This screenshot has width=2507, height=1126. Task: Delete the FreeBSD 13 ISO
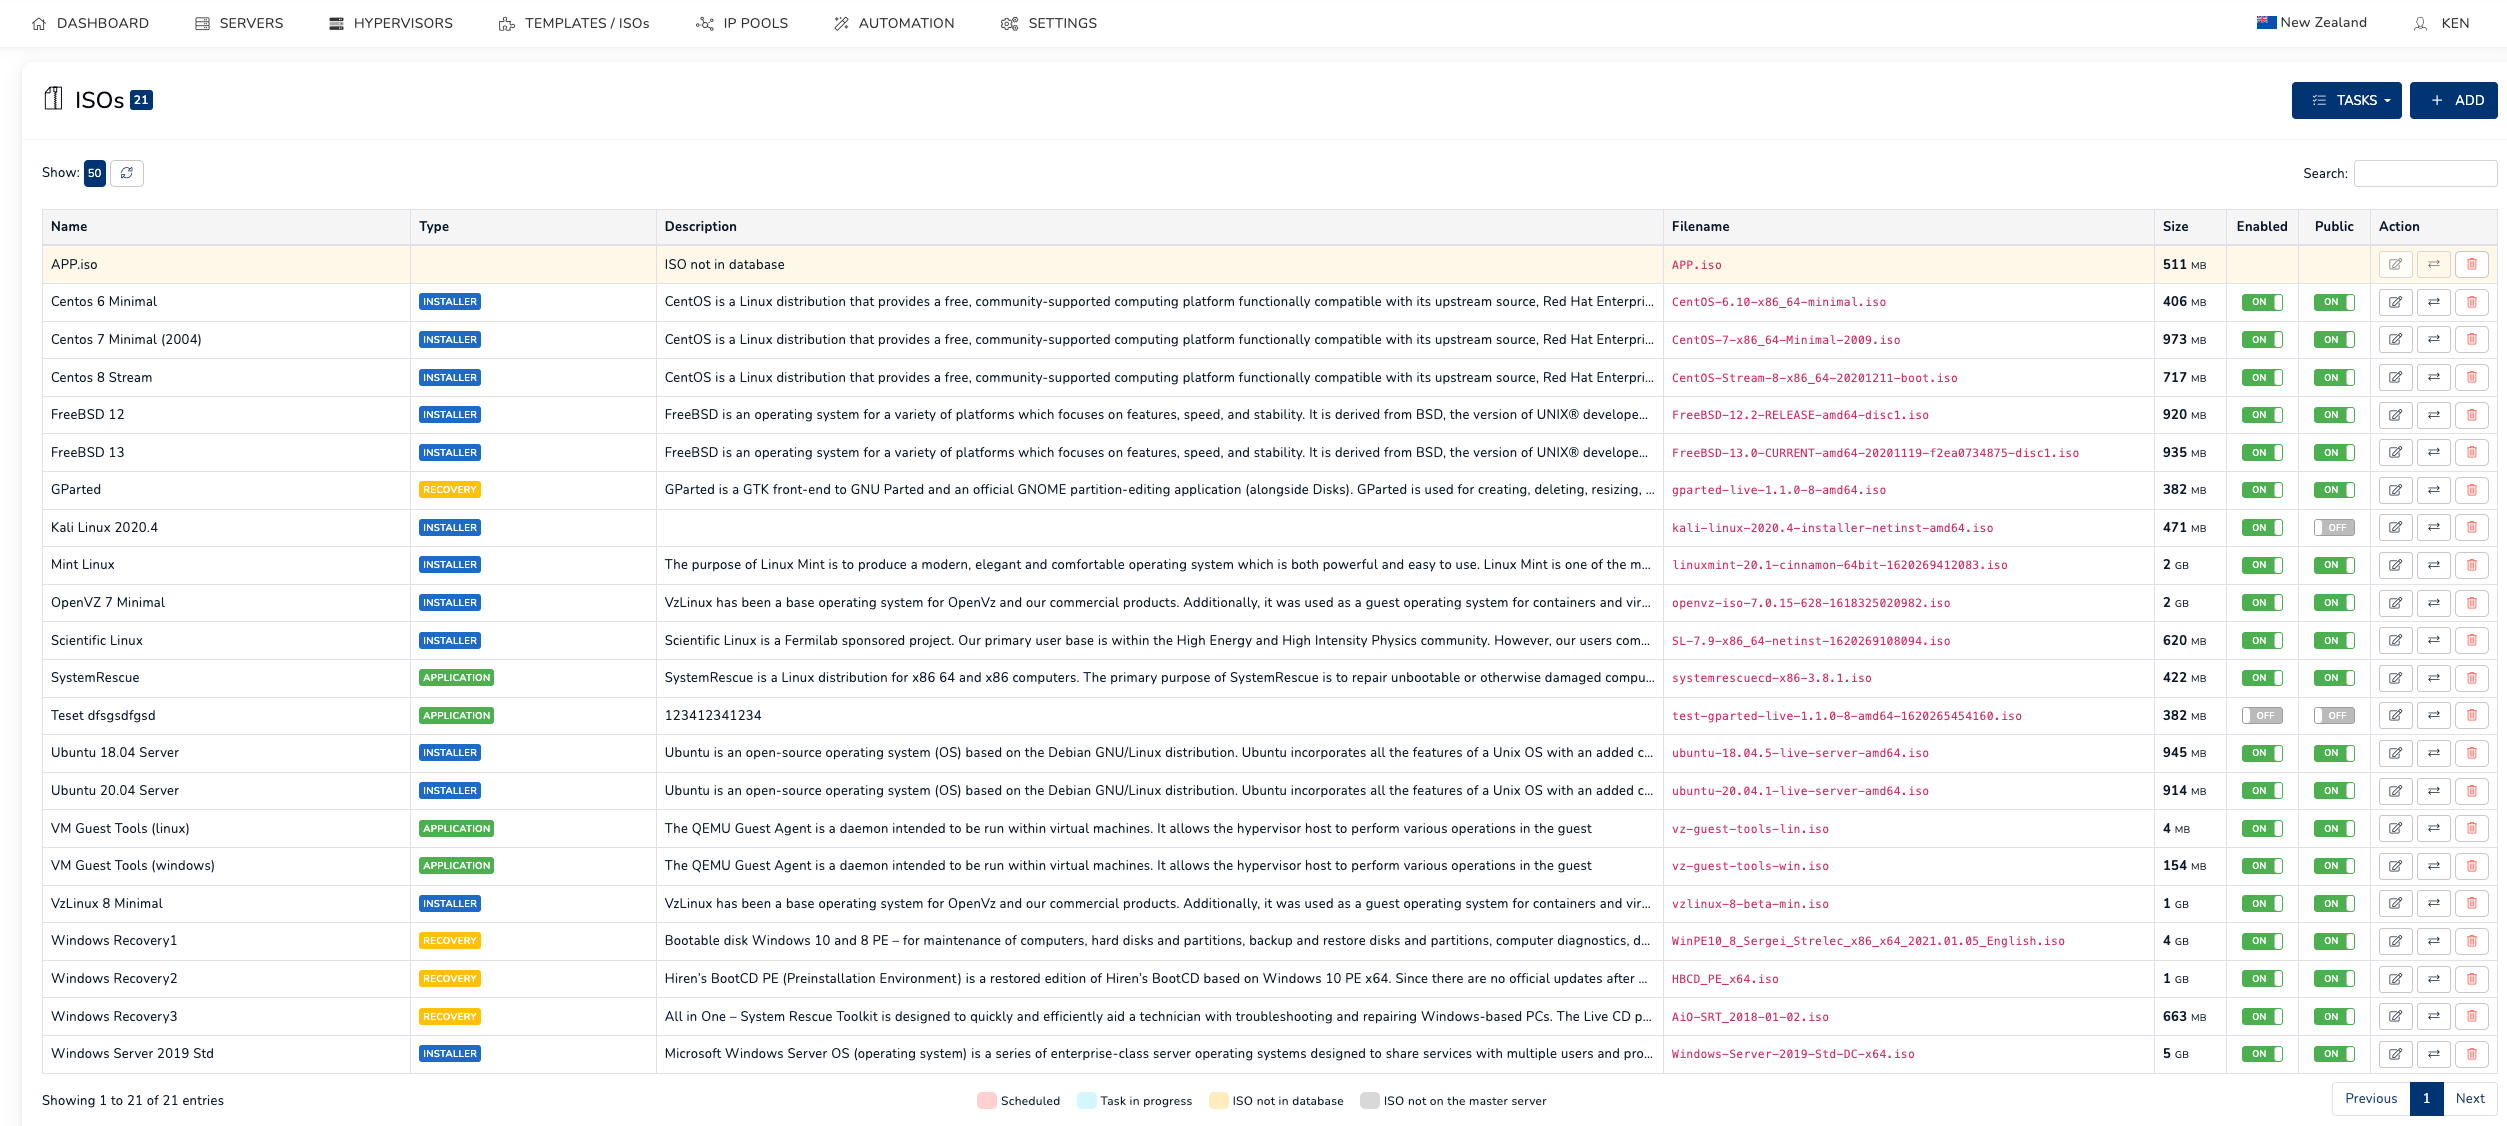tap(2471, 453)
